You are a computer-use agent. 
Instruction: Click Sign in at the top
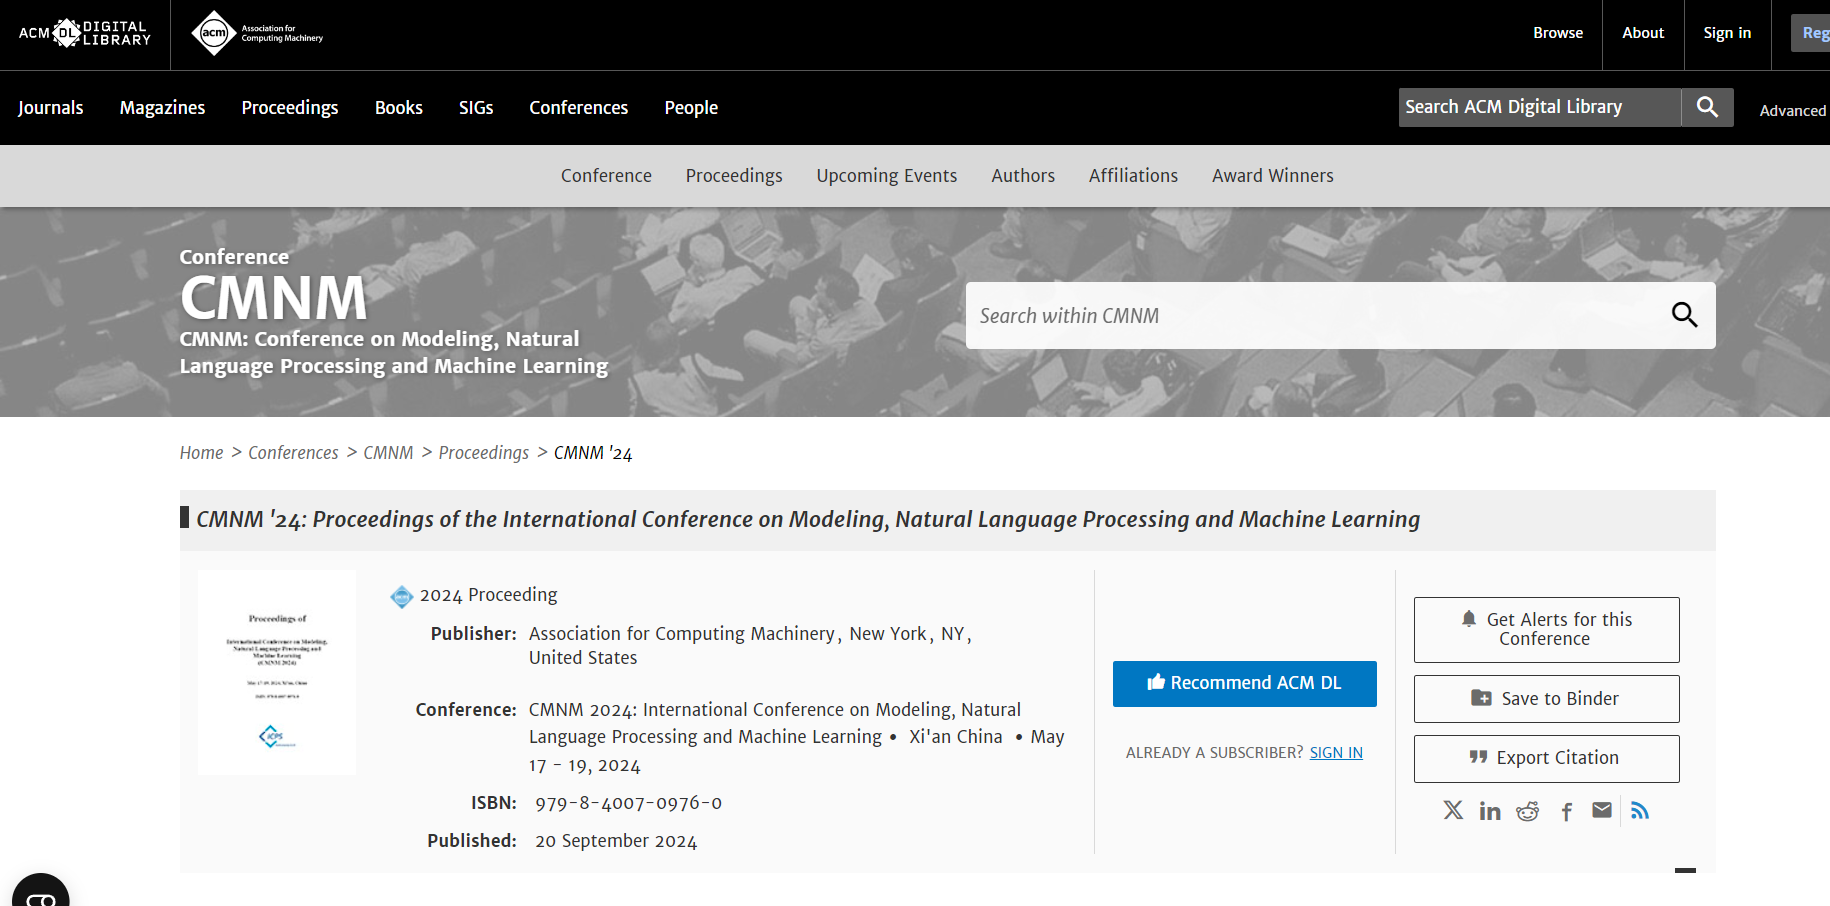[x=1727, y=33]
